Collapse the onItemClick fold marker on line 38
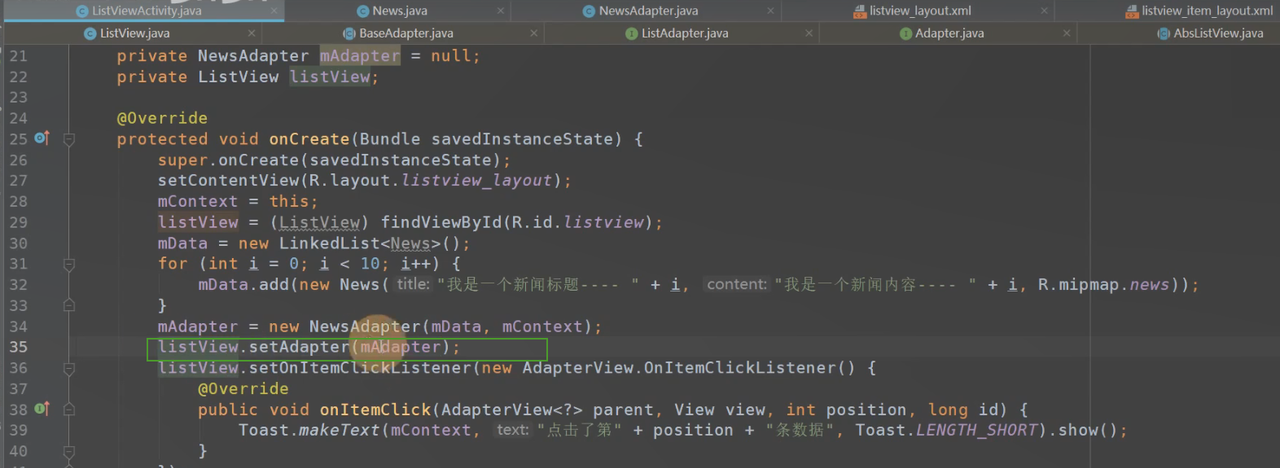 click(x=69, y=409)
